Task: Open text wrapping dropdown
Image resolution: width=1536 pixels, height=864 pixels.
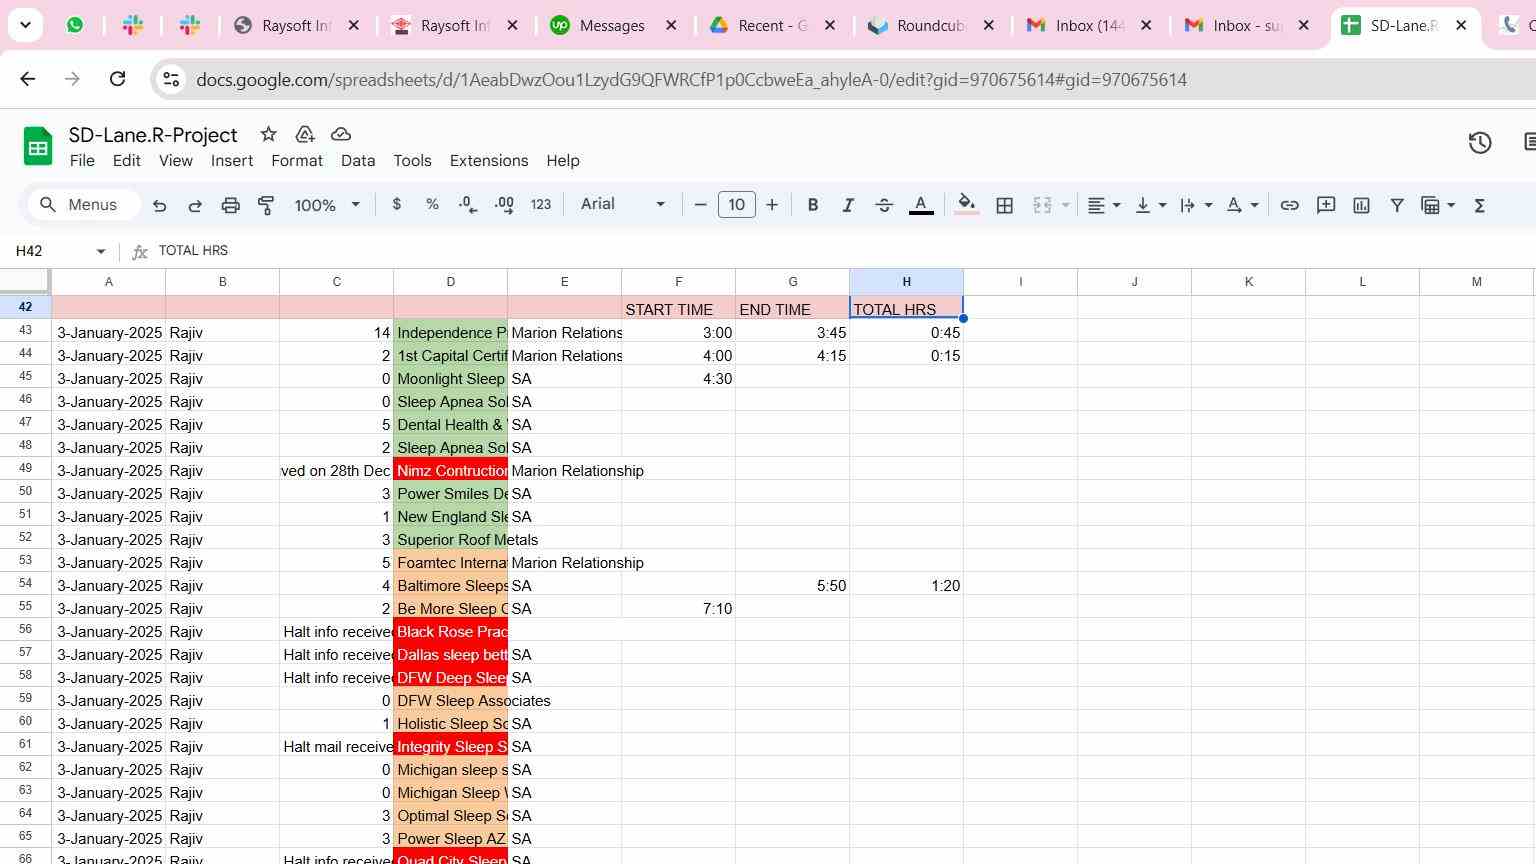Action: click(x=1196, y=205)
